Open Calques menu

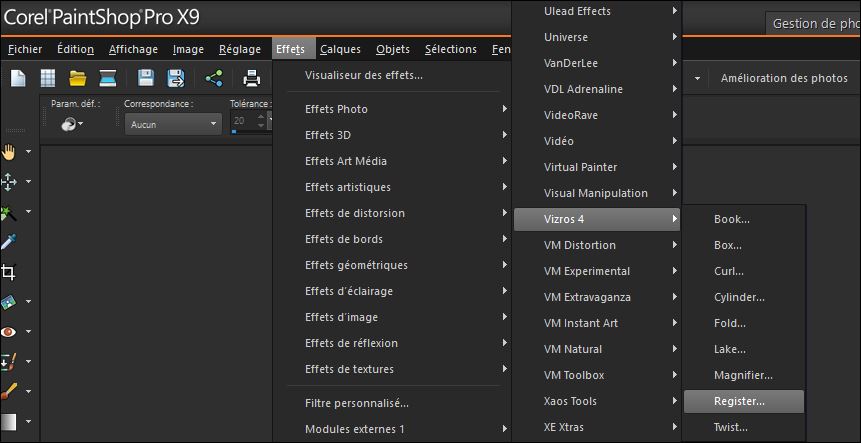point(340,49)
